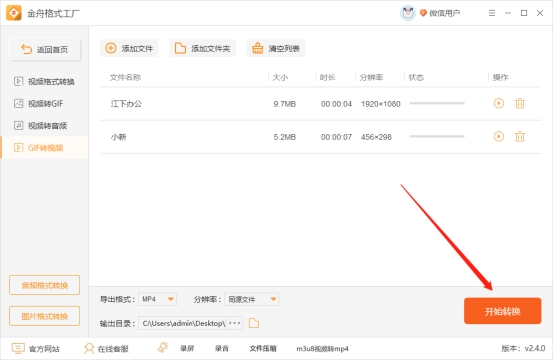
Task: Click the 金舟格式工厂 app logo
Action: [14, 13]
